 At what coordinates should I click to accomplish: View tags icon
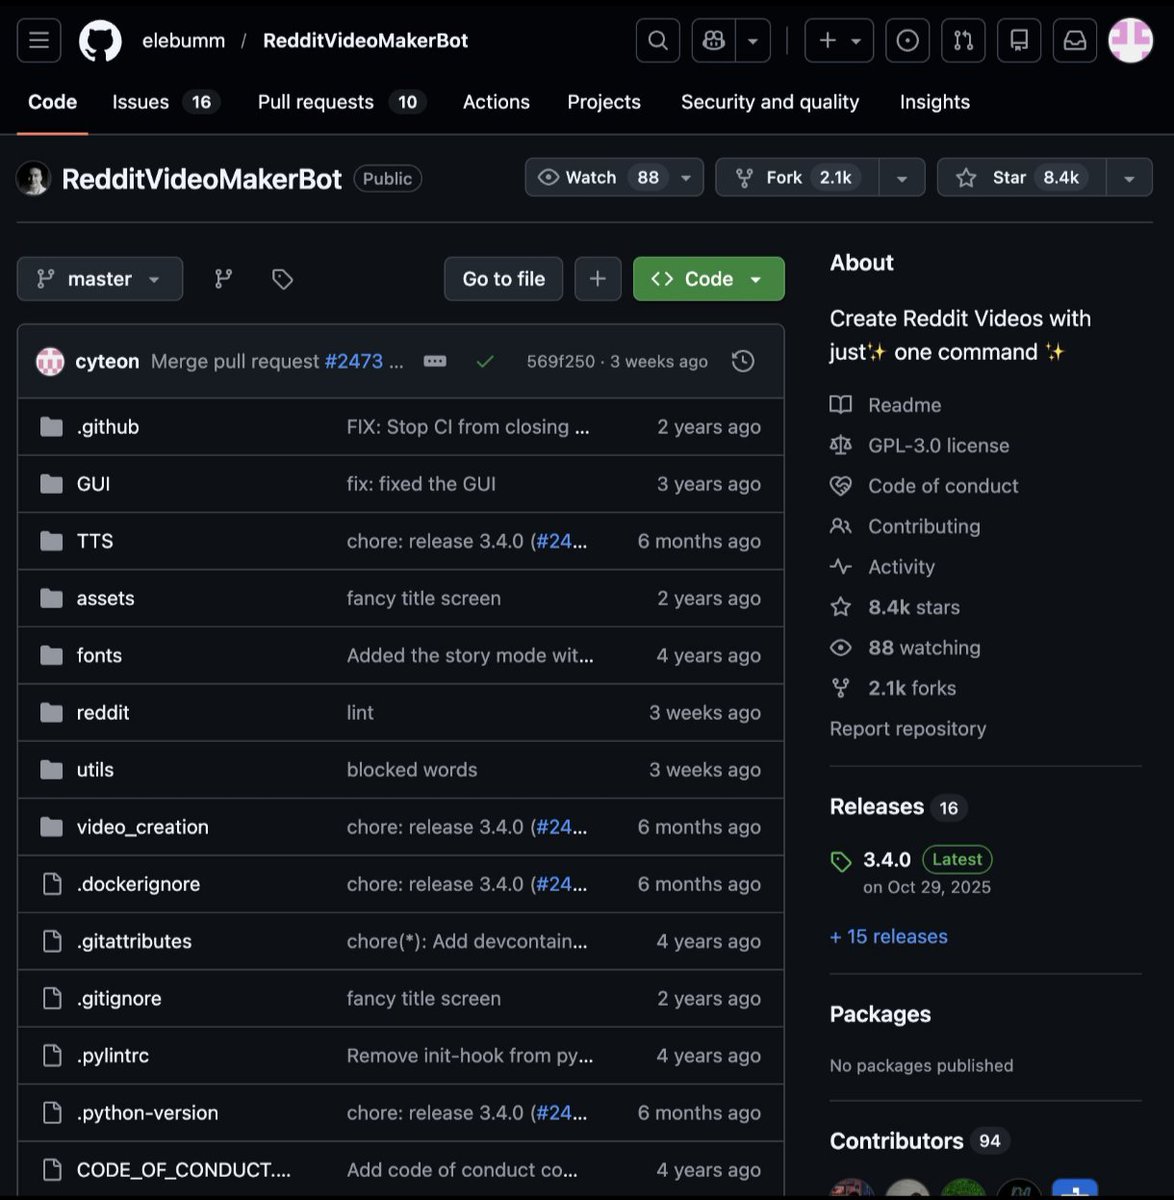point(283,279)
